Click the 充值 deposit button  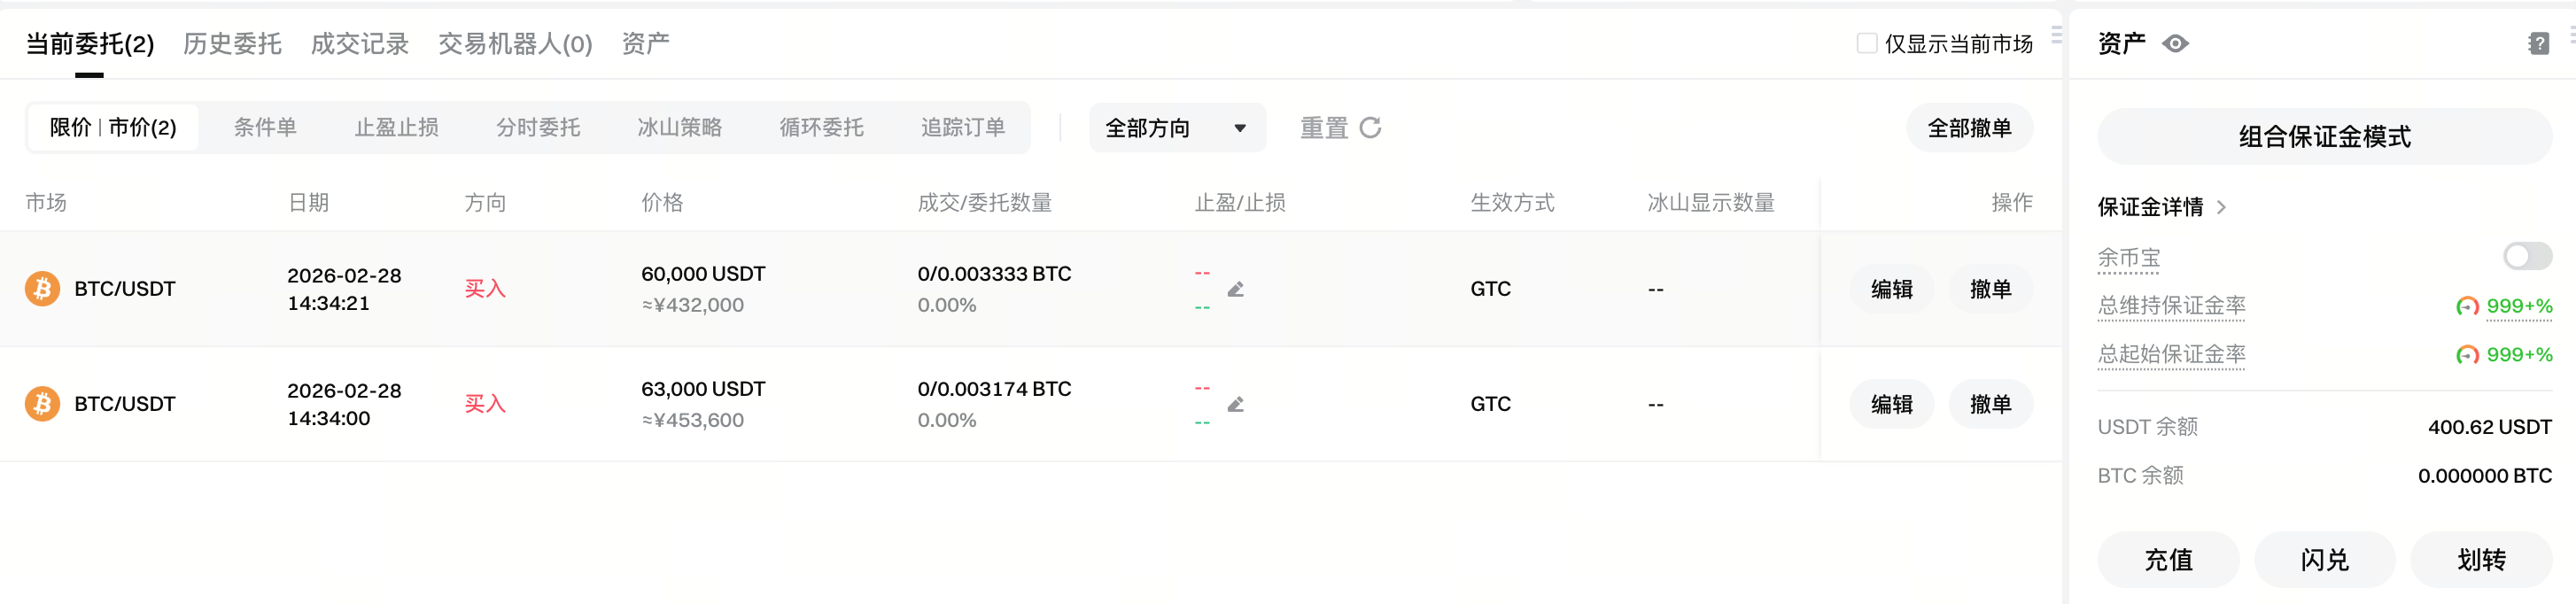pyautogui.click(x=2168, y=560)
